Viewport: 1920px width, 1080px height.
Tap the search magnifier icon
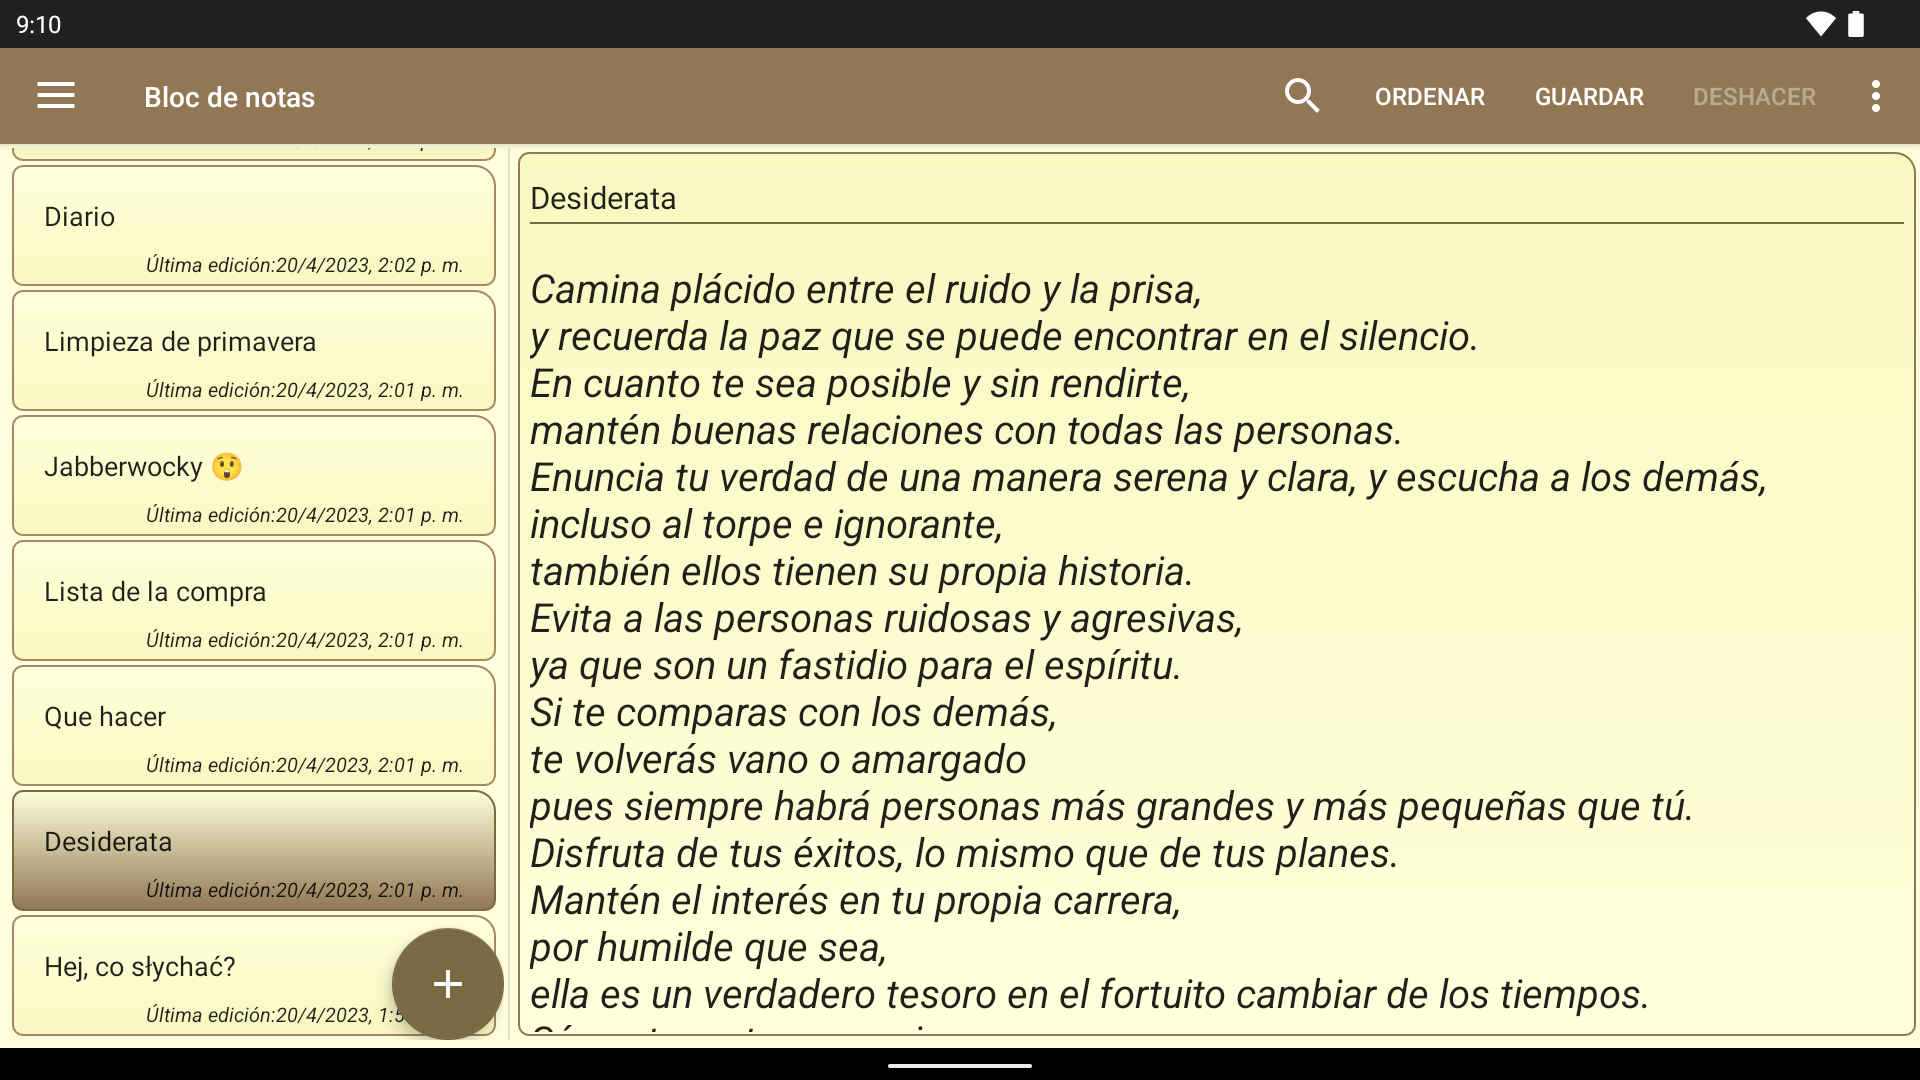click(1301, 96)
